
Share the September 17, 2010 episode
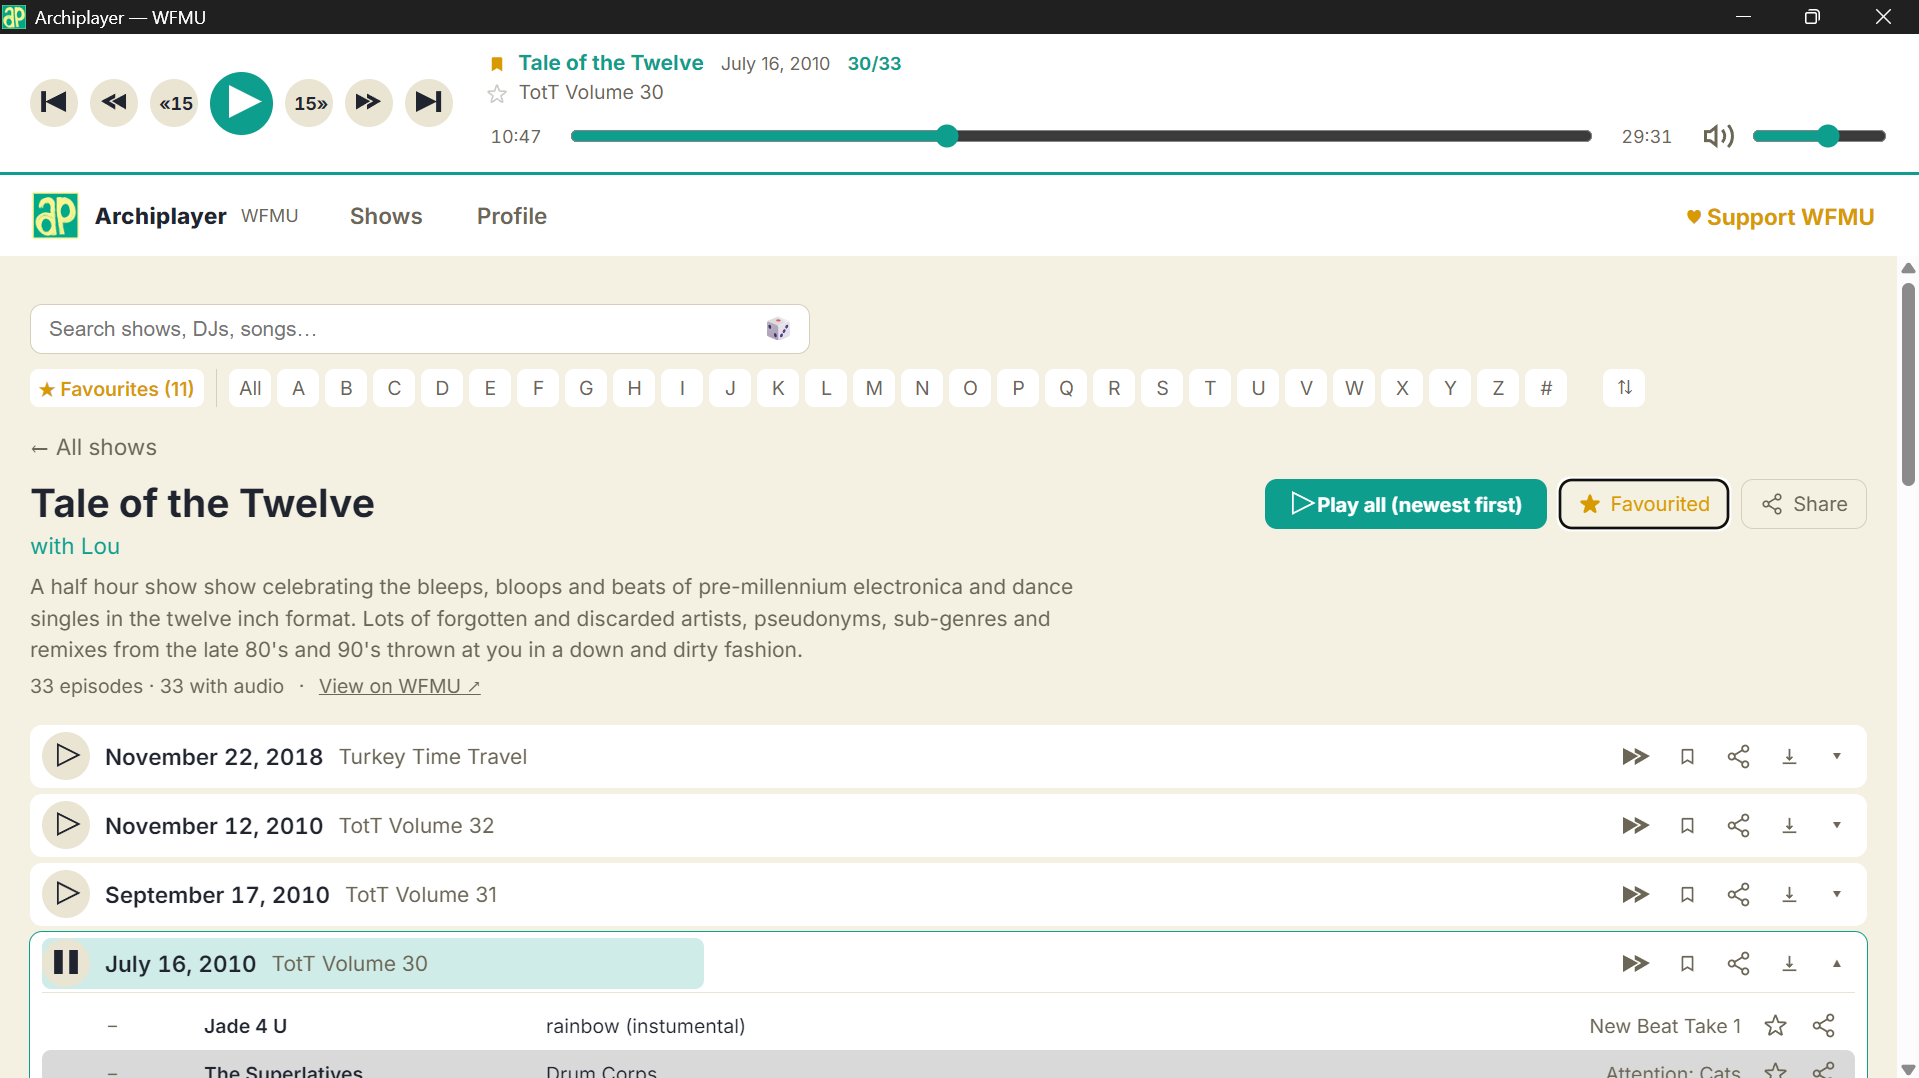point(1738,895)
